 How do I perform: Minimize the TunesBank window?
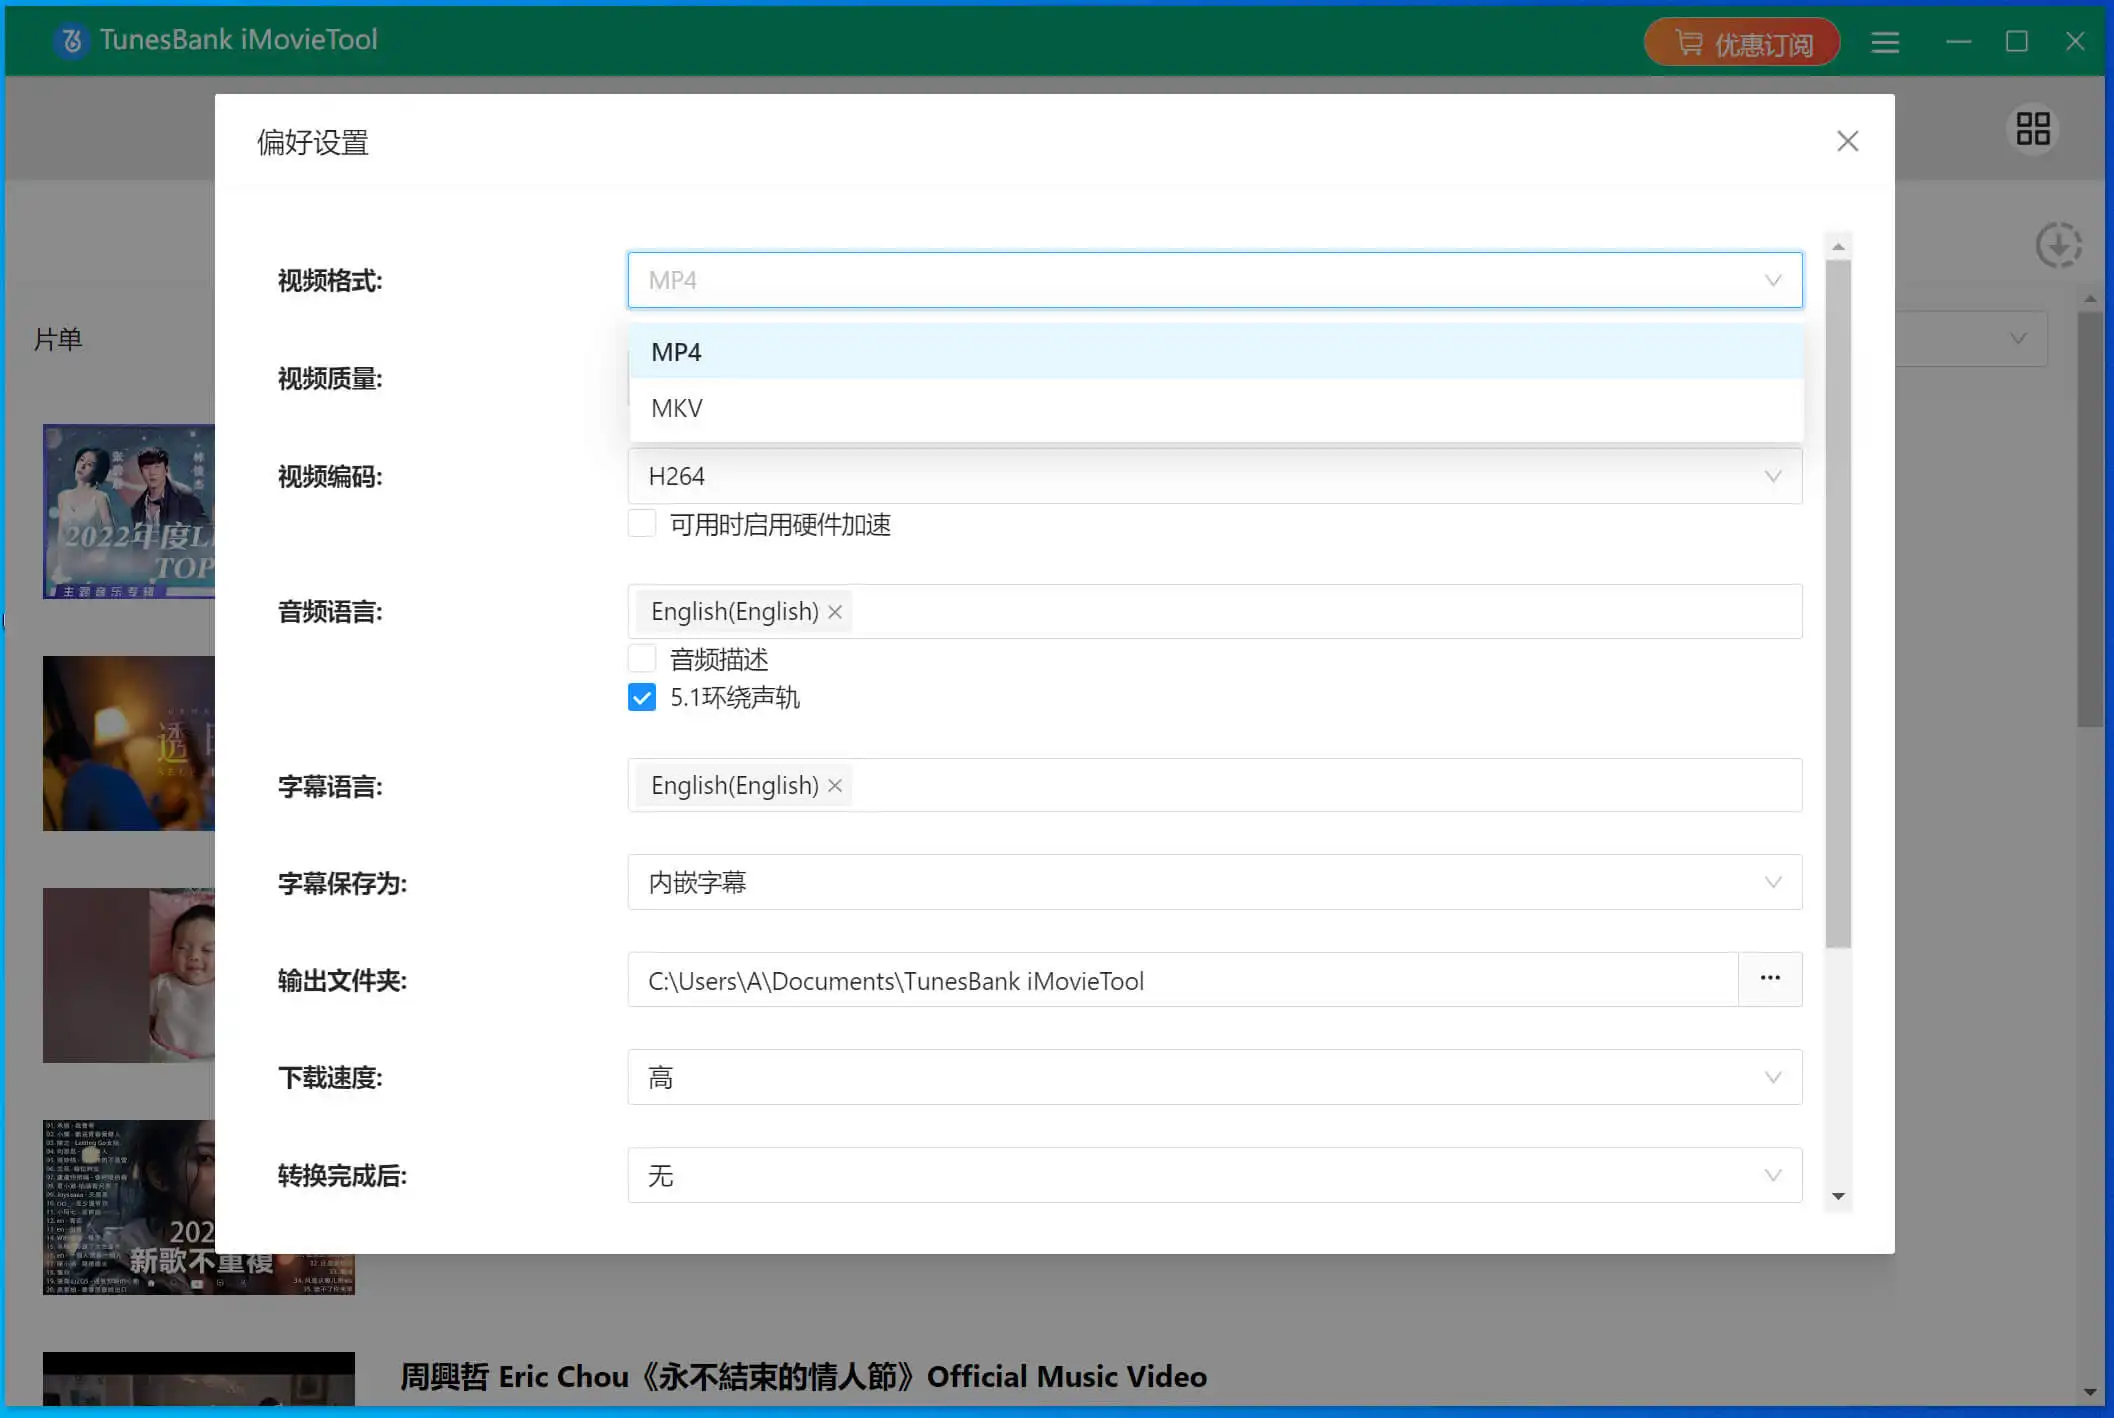point(1958,42)
